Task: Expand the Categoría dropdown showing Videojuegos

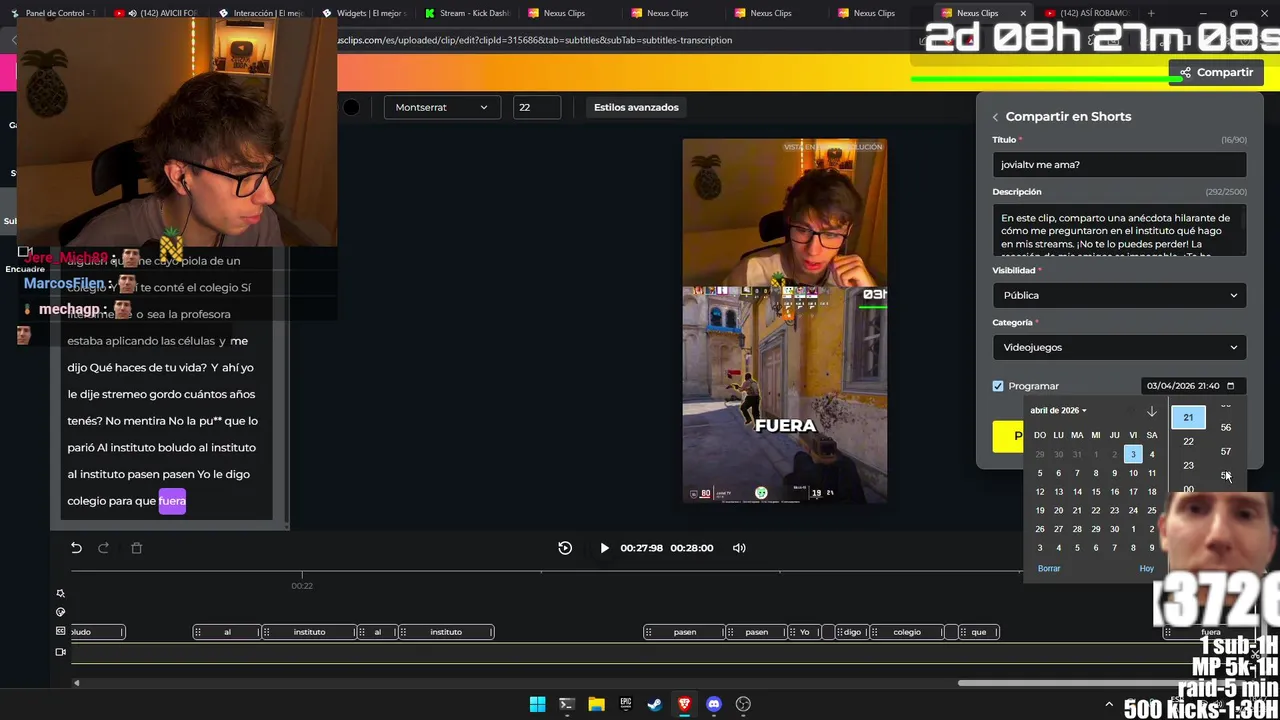Action: tap(1120, 347)
